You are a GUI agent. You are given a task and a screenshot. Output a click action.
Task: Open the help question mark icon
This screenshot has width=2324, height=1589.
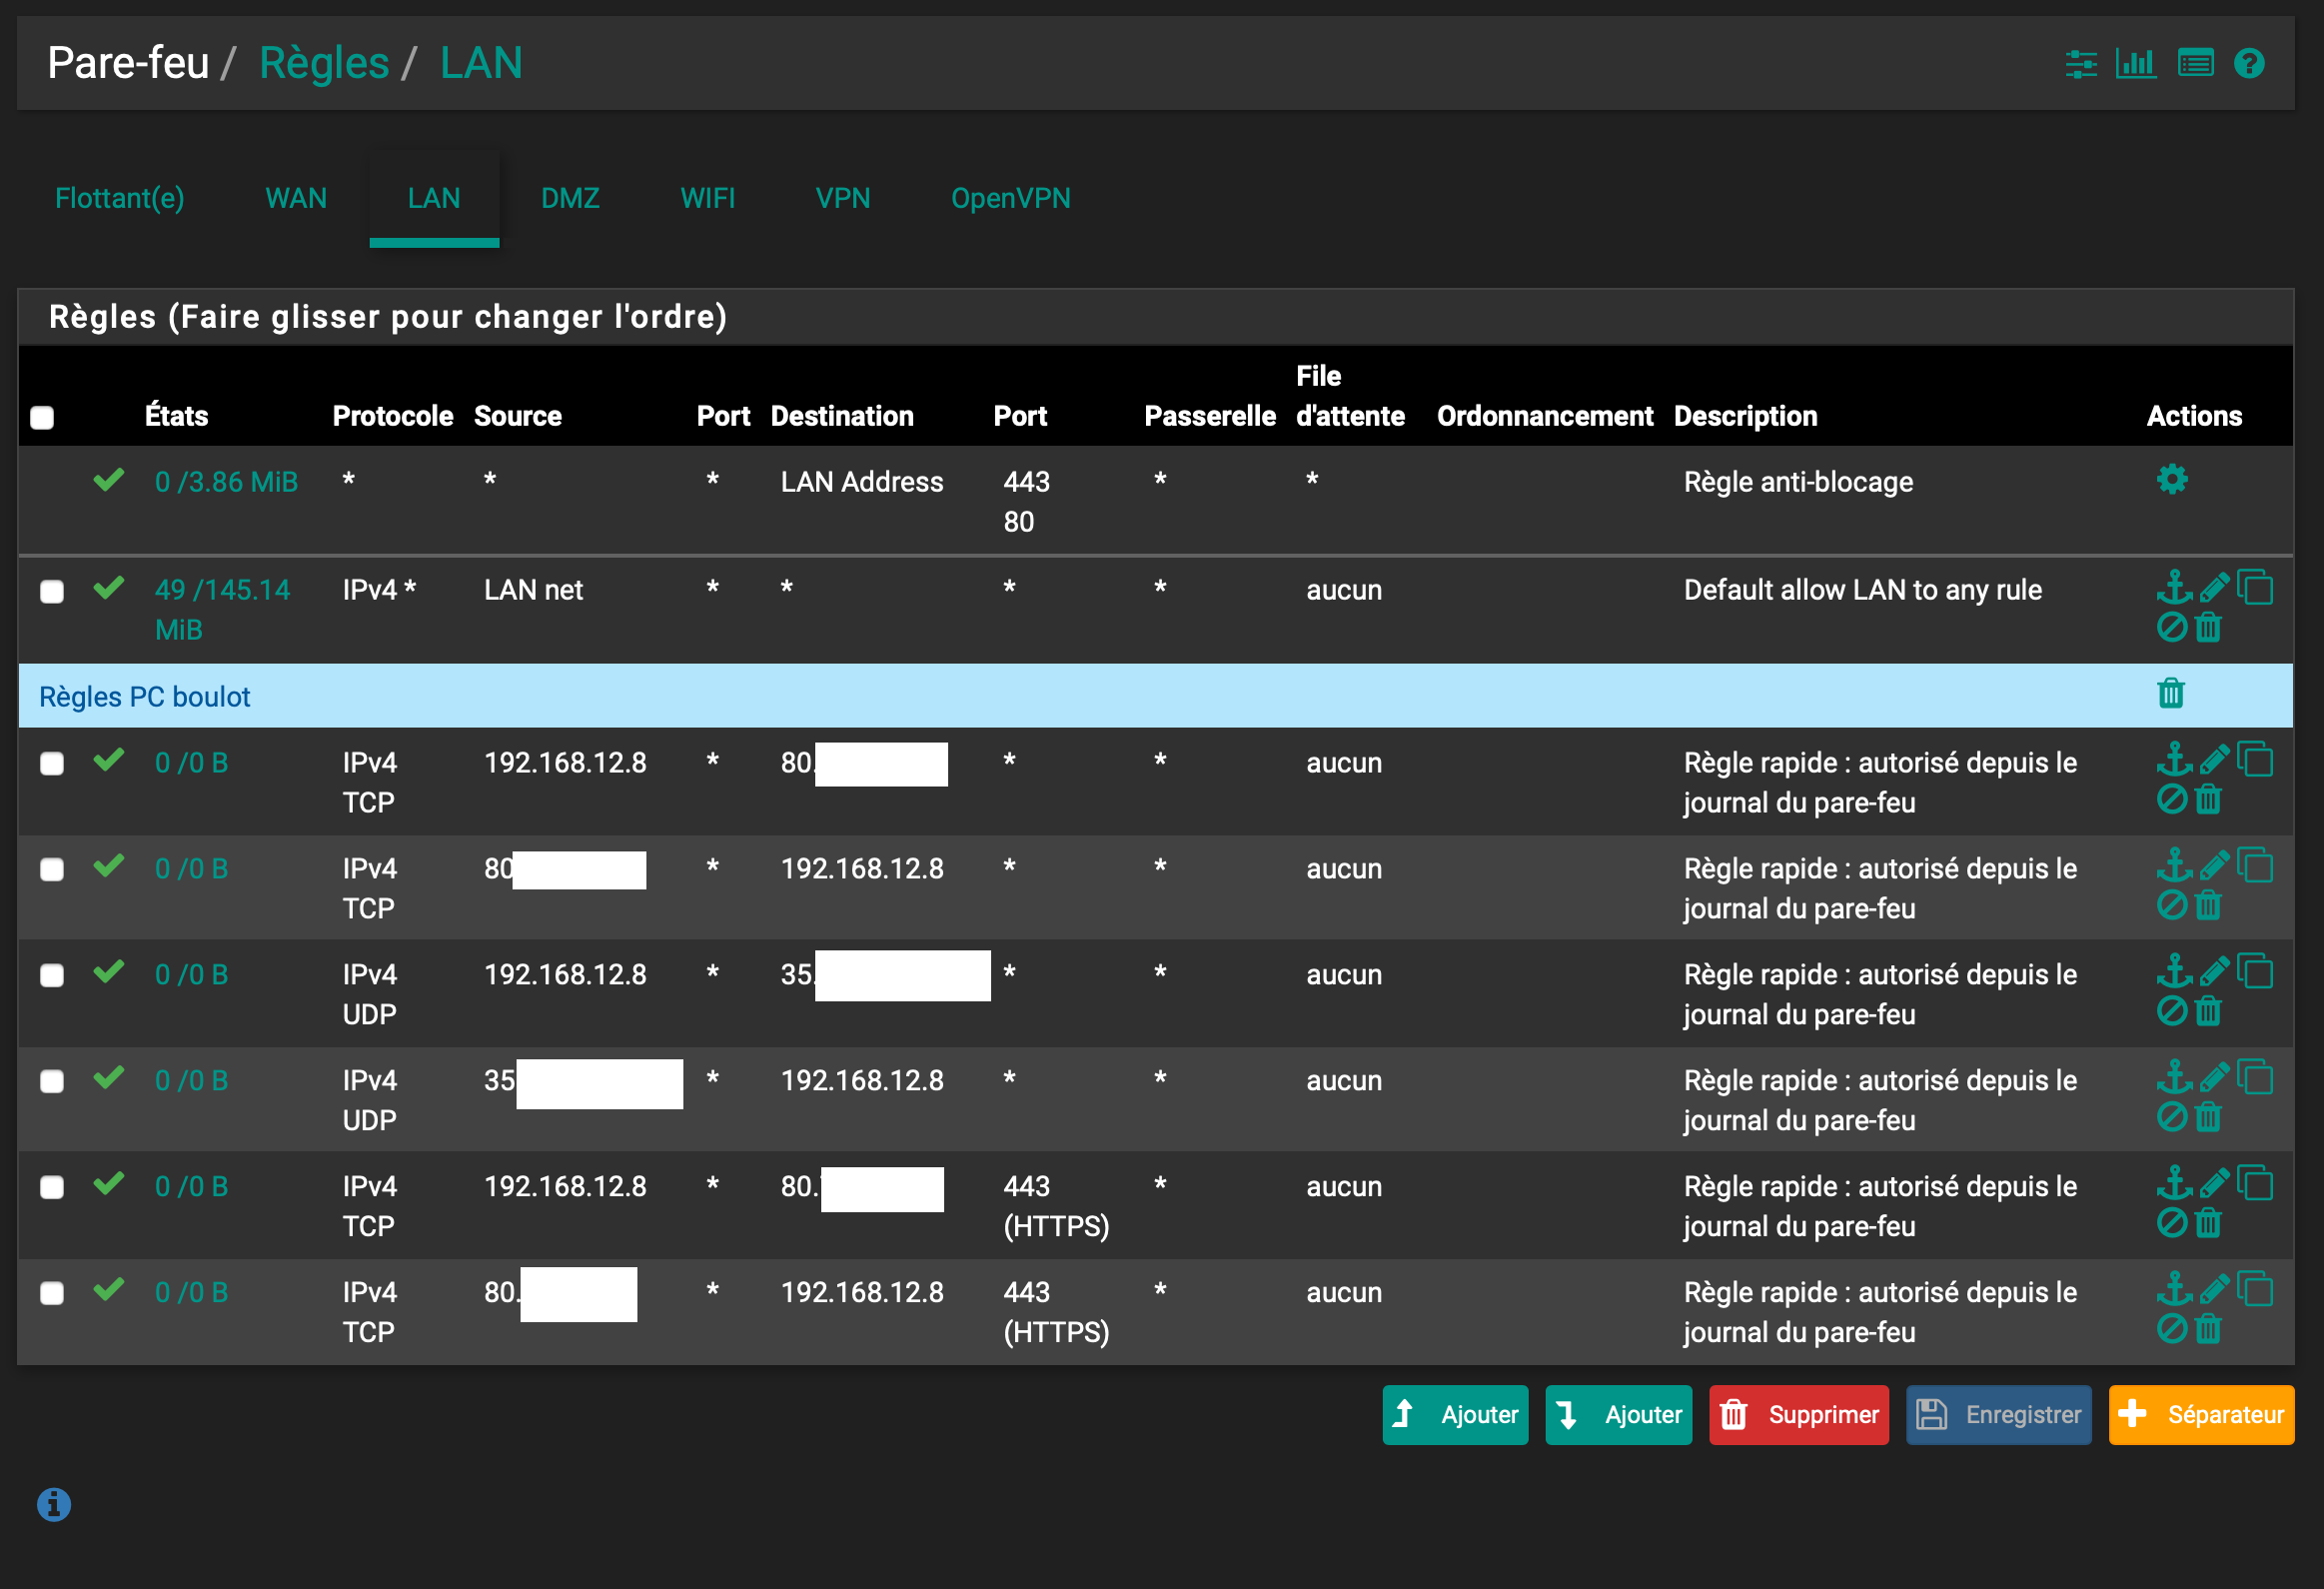click(2249, 64)
